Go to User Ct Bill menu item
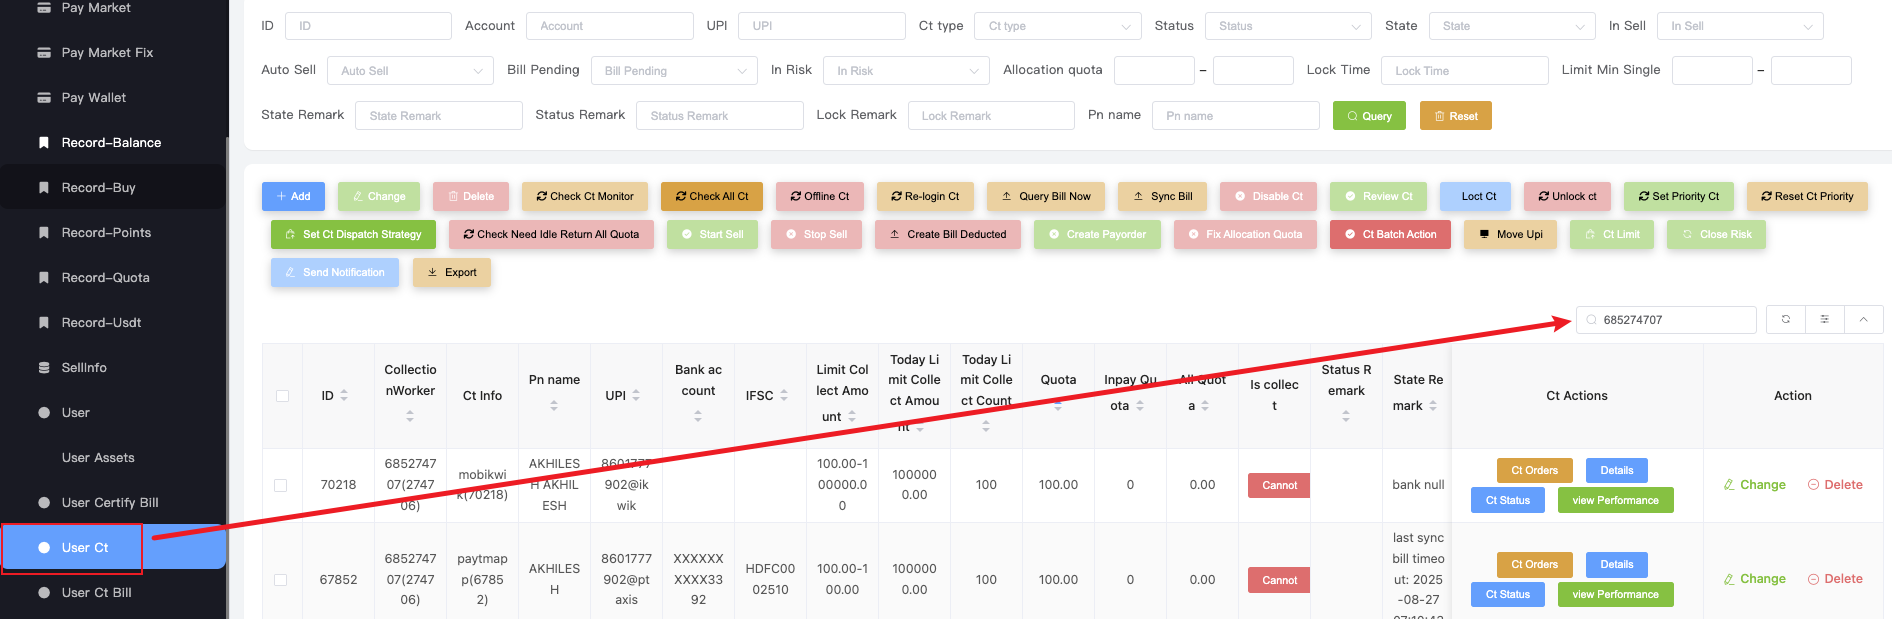The image size is (1892, 619). coord(97,593)
